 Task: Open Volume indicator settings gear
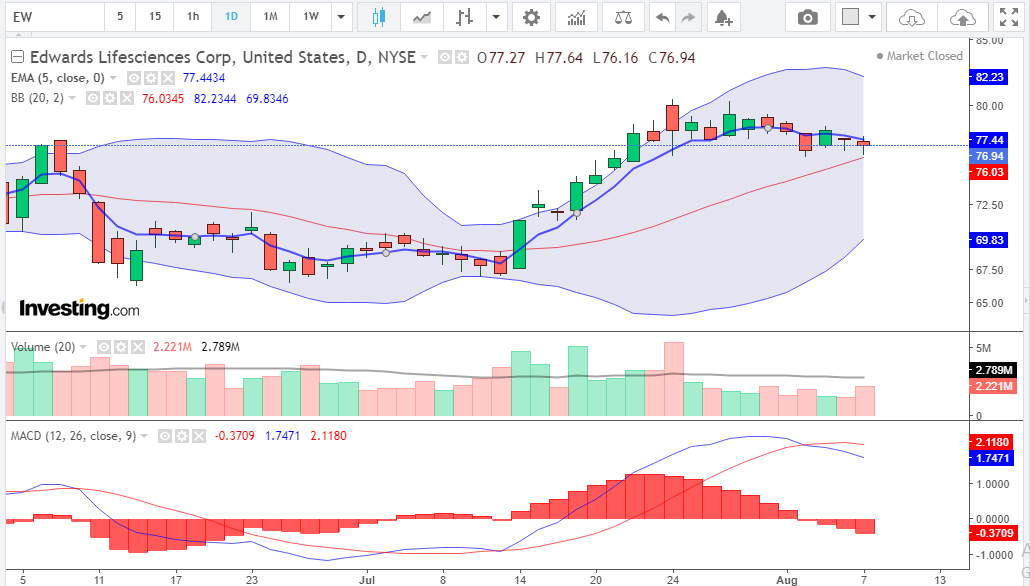[121, 347]
